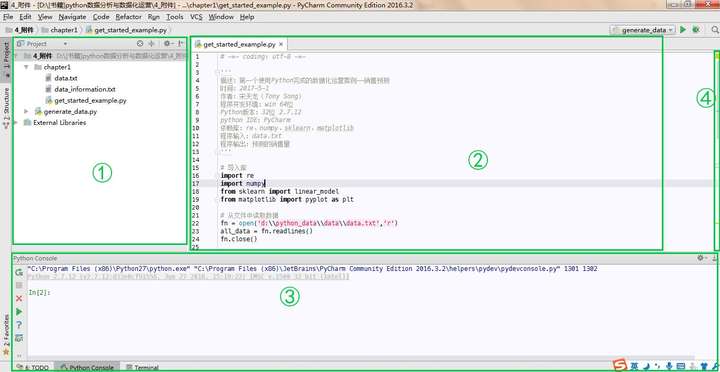Execute current statement green arrow in console
The width and height of the screenshot is (720, 372).
19,312
